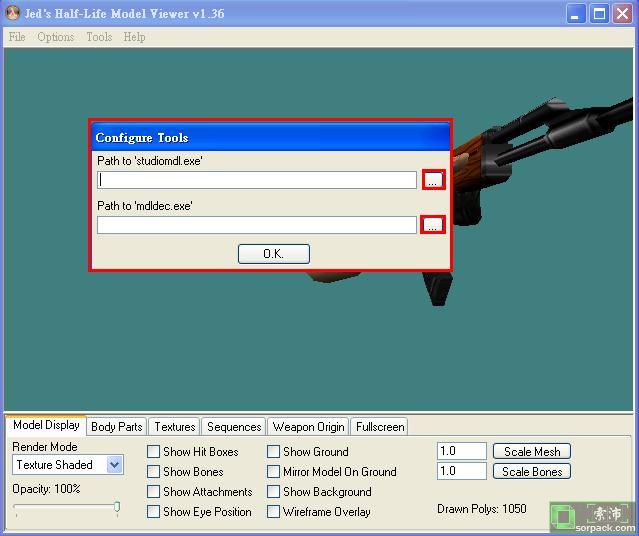Enable Show Background checkbox
Screen dimensions: 639x536
click(273, 492)
